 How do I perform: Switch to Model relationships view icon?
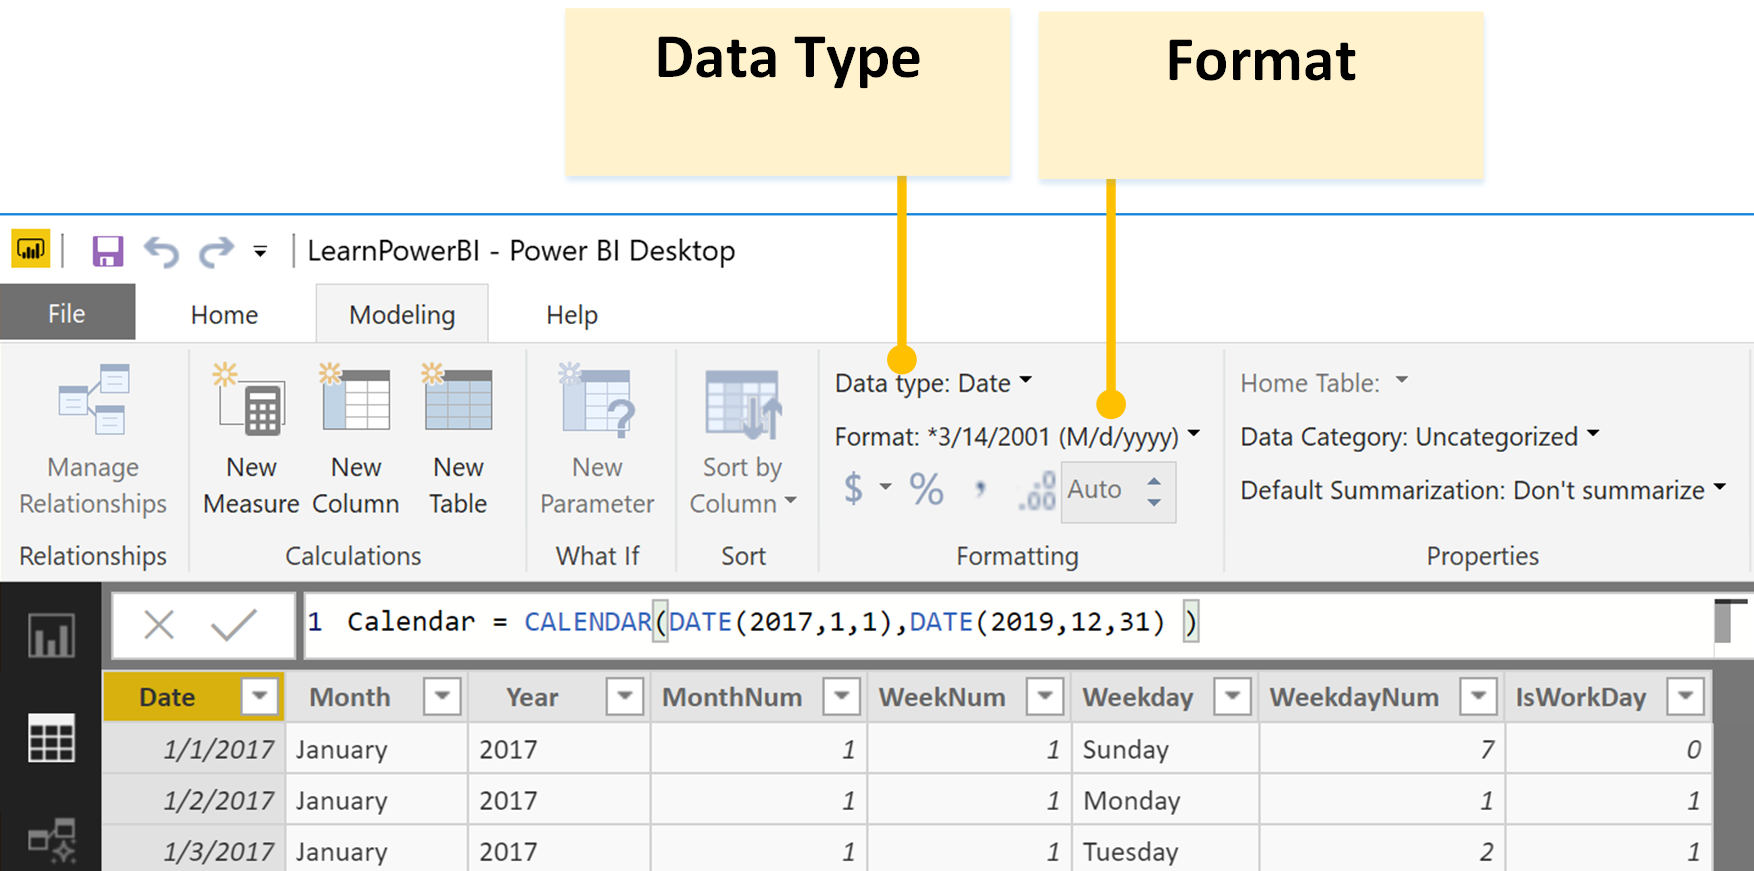(x=51, y=841)
